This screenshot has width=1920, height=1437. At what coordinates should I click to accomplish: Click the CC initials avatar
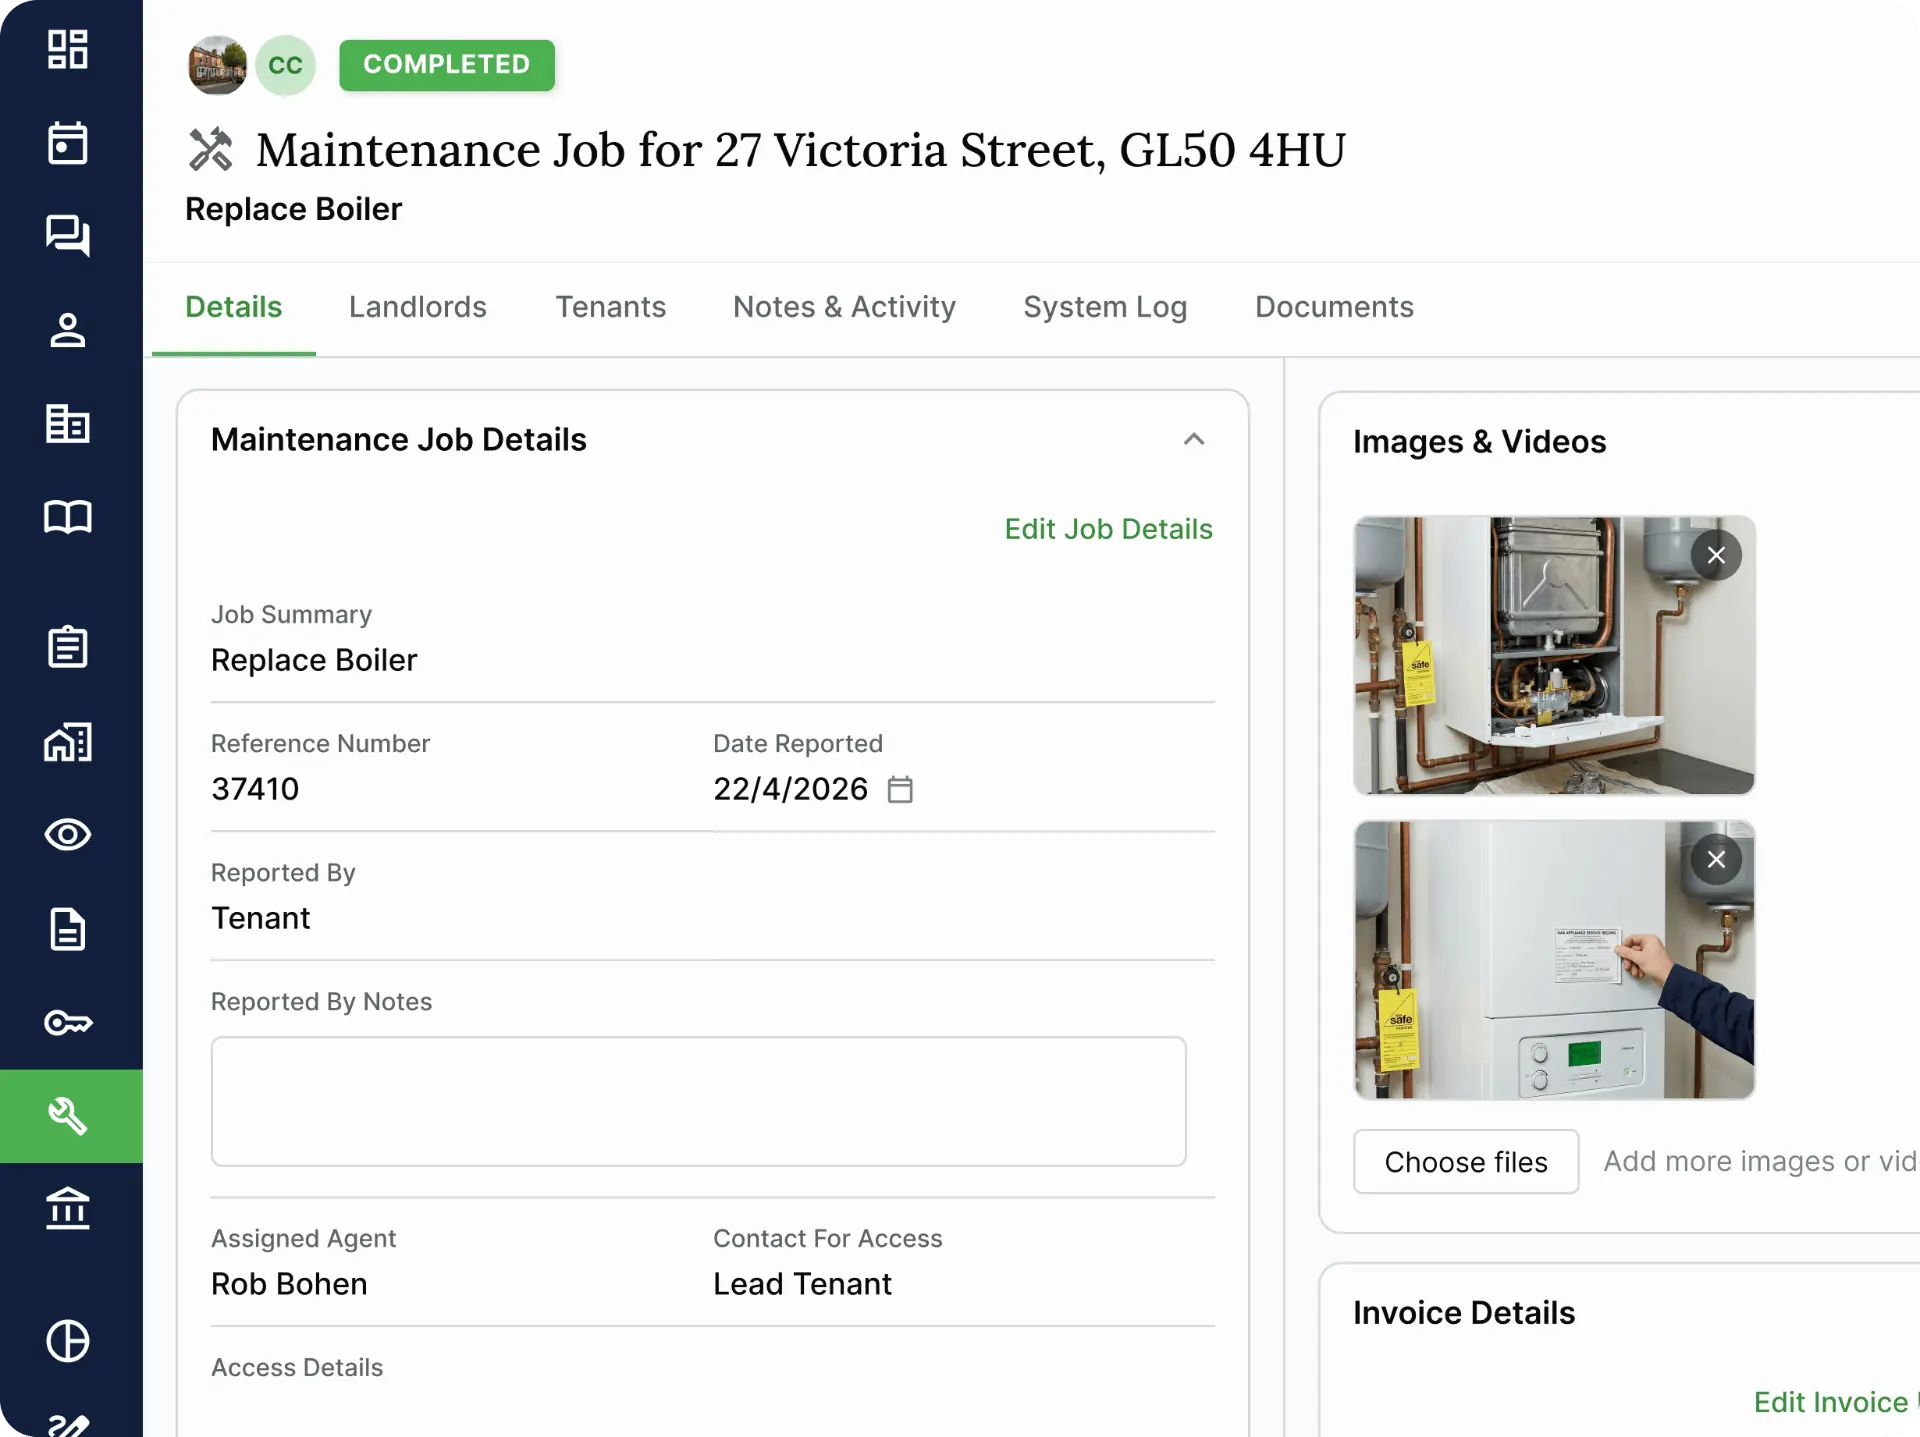285,65
